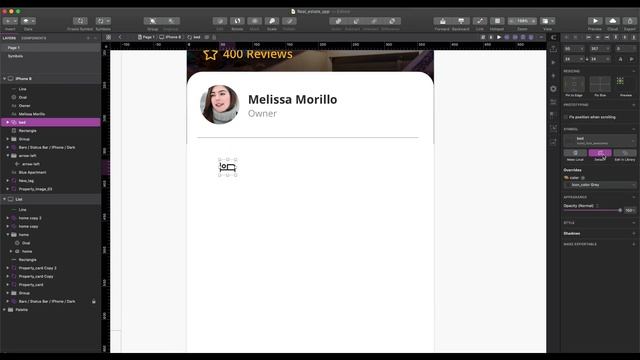
Task: Select the bed icon on canvas
Action: pos(227,167)
